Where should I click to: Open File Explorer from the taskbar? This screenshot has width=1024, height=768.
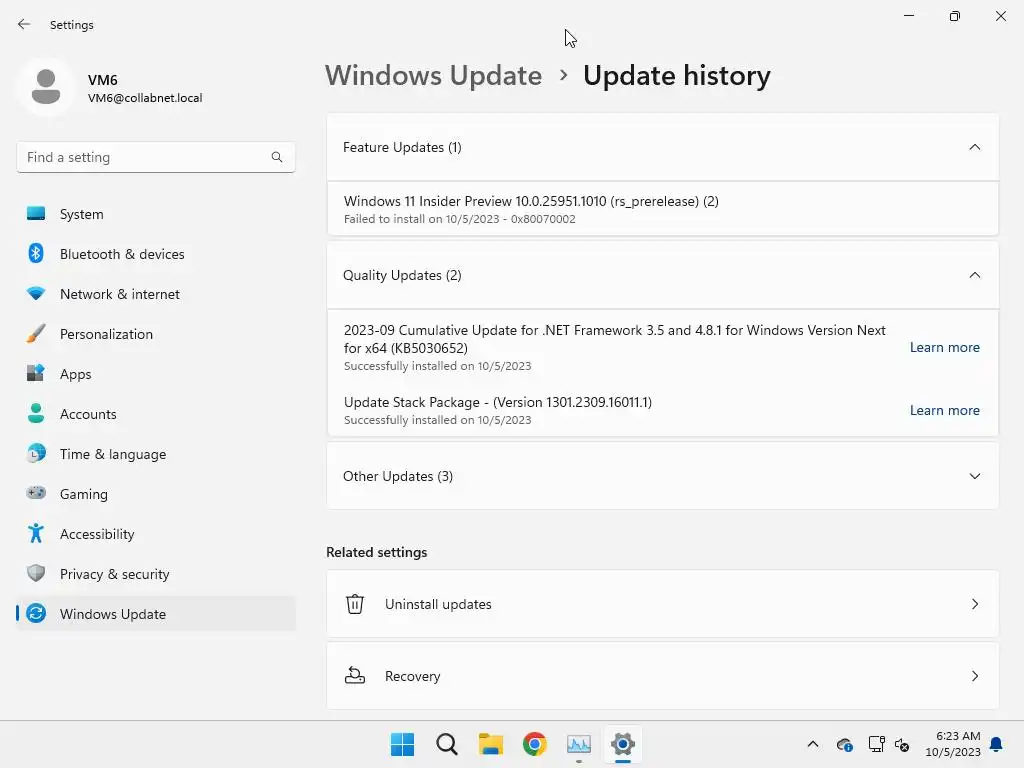[490, 744]
